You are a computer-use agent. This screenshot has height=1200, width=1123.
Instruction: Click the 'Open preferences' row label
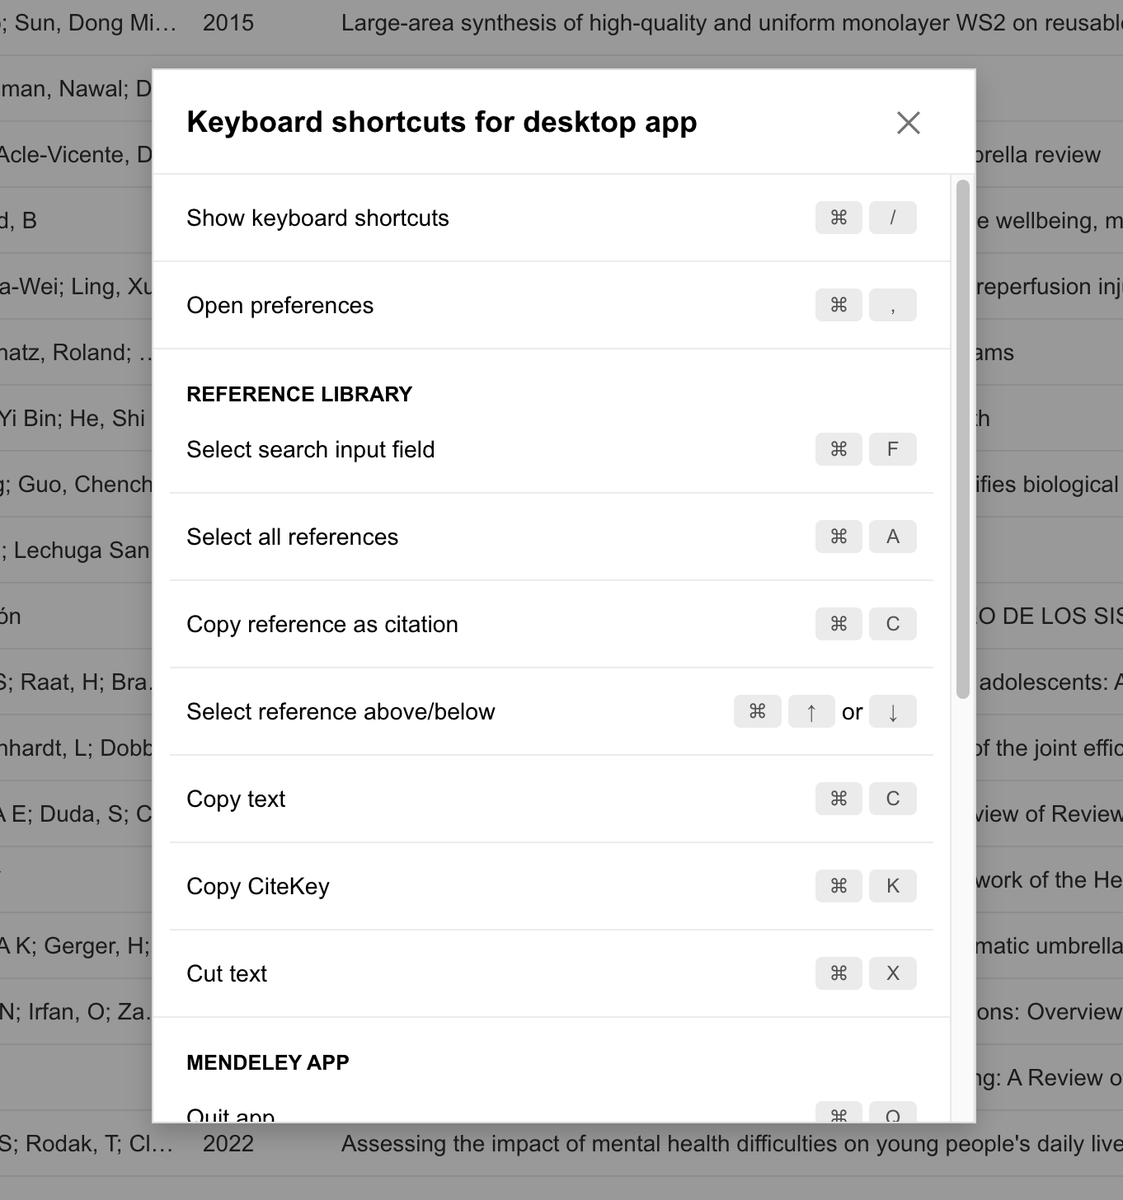tap(280, 305)
